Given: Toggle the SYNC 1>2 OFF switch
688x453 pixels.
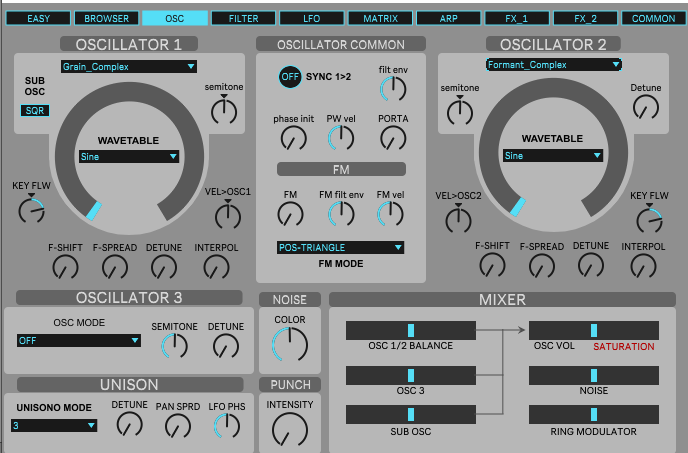Looking at the screenshot, I should [290, 77].
